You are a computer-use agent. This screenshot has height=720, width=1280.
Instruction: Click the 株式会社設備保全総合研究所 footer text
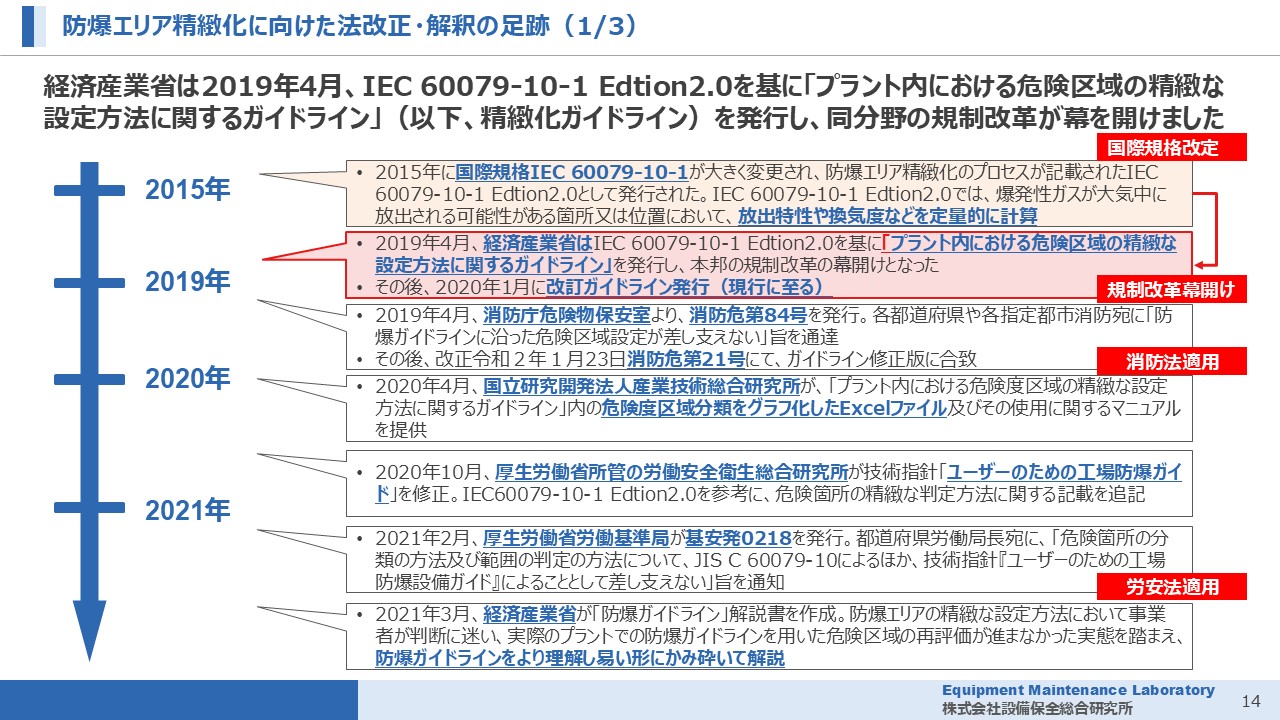[x=1036, y=708]
